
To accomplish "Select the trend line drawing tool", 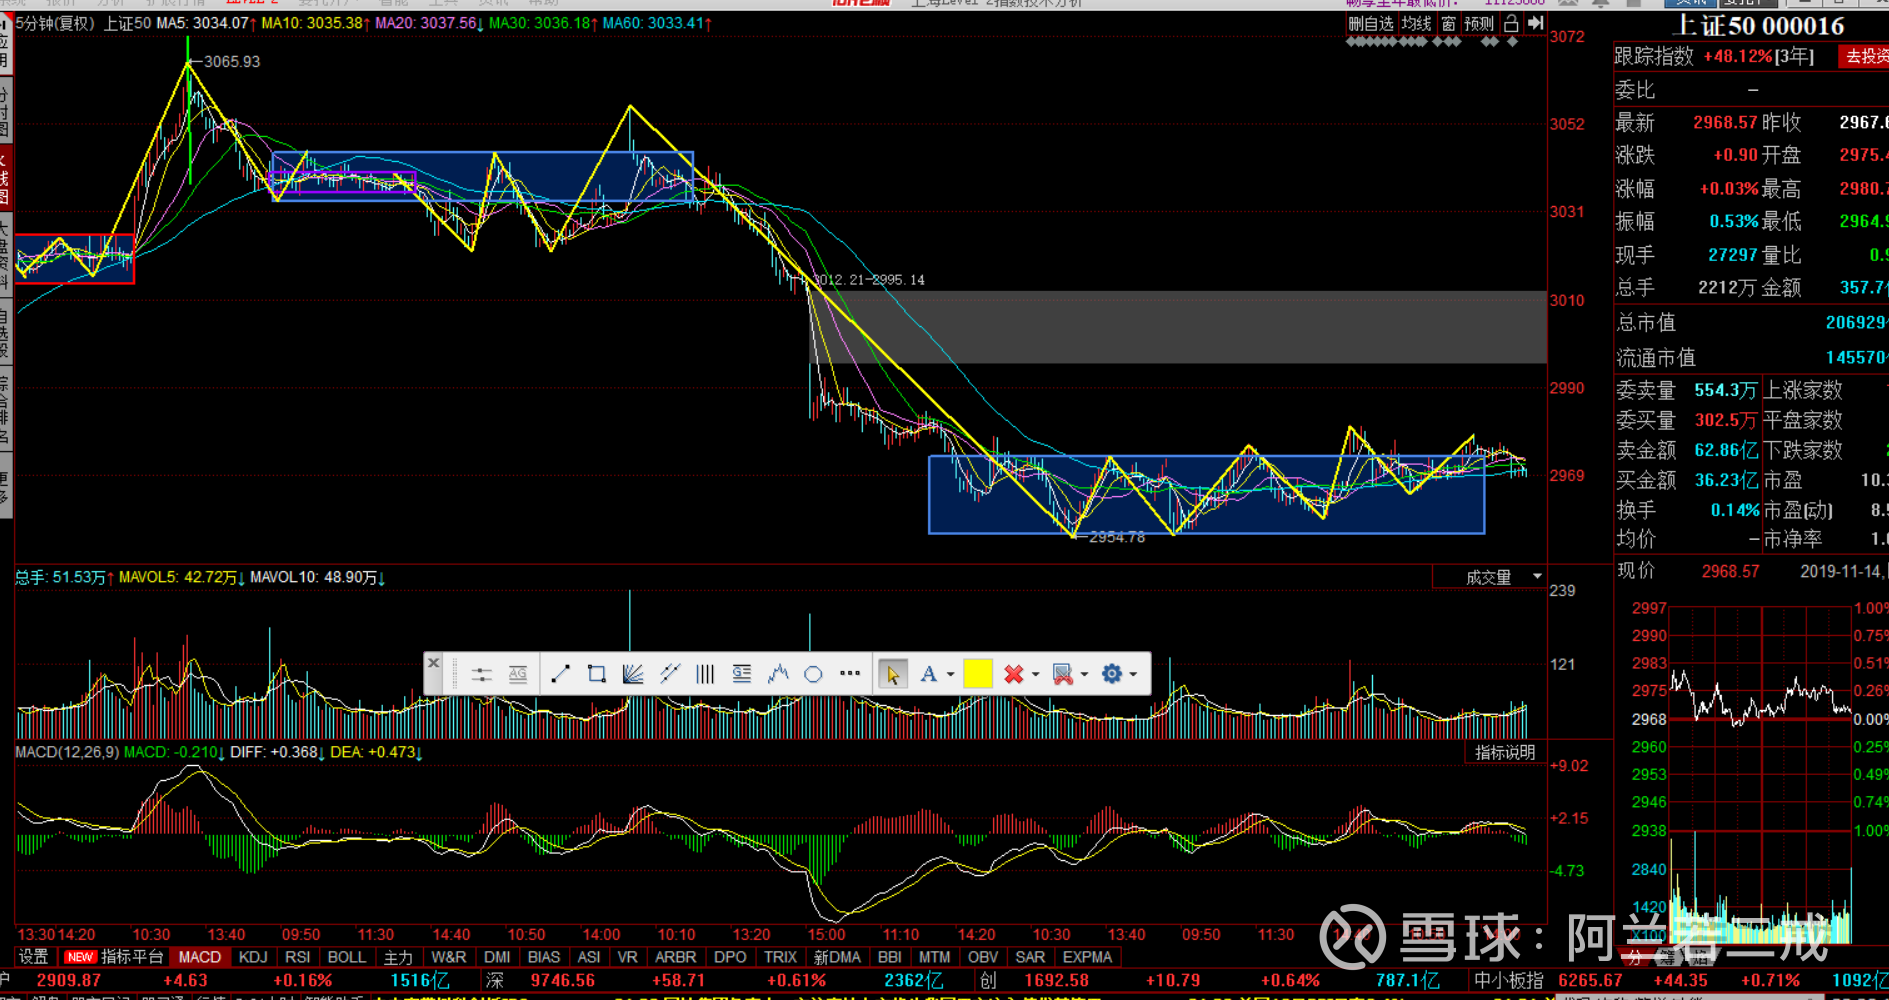I will [560, 674].
